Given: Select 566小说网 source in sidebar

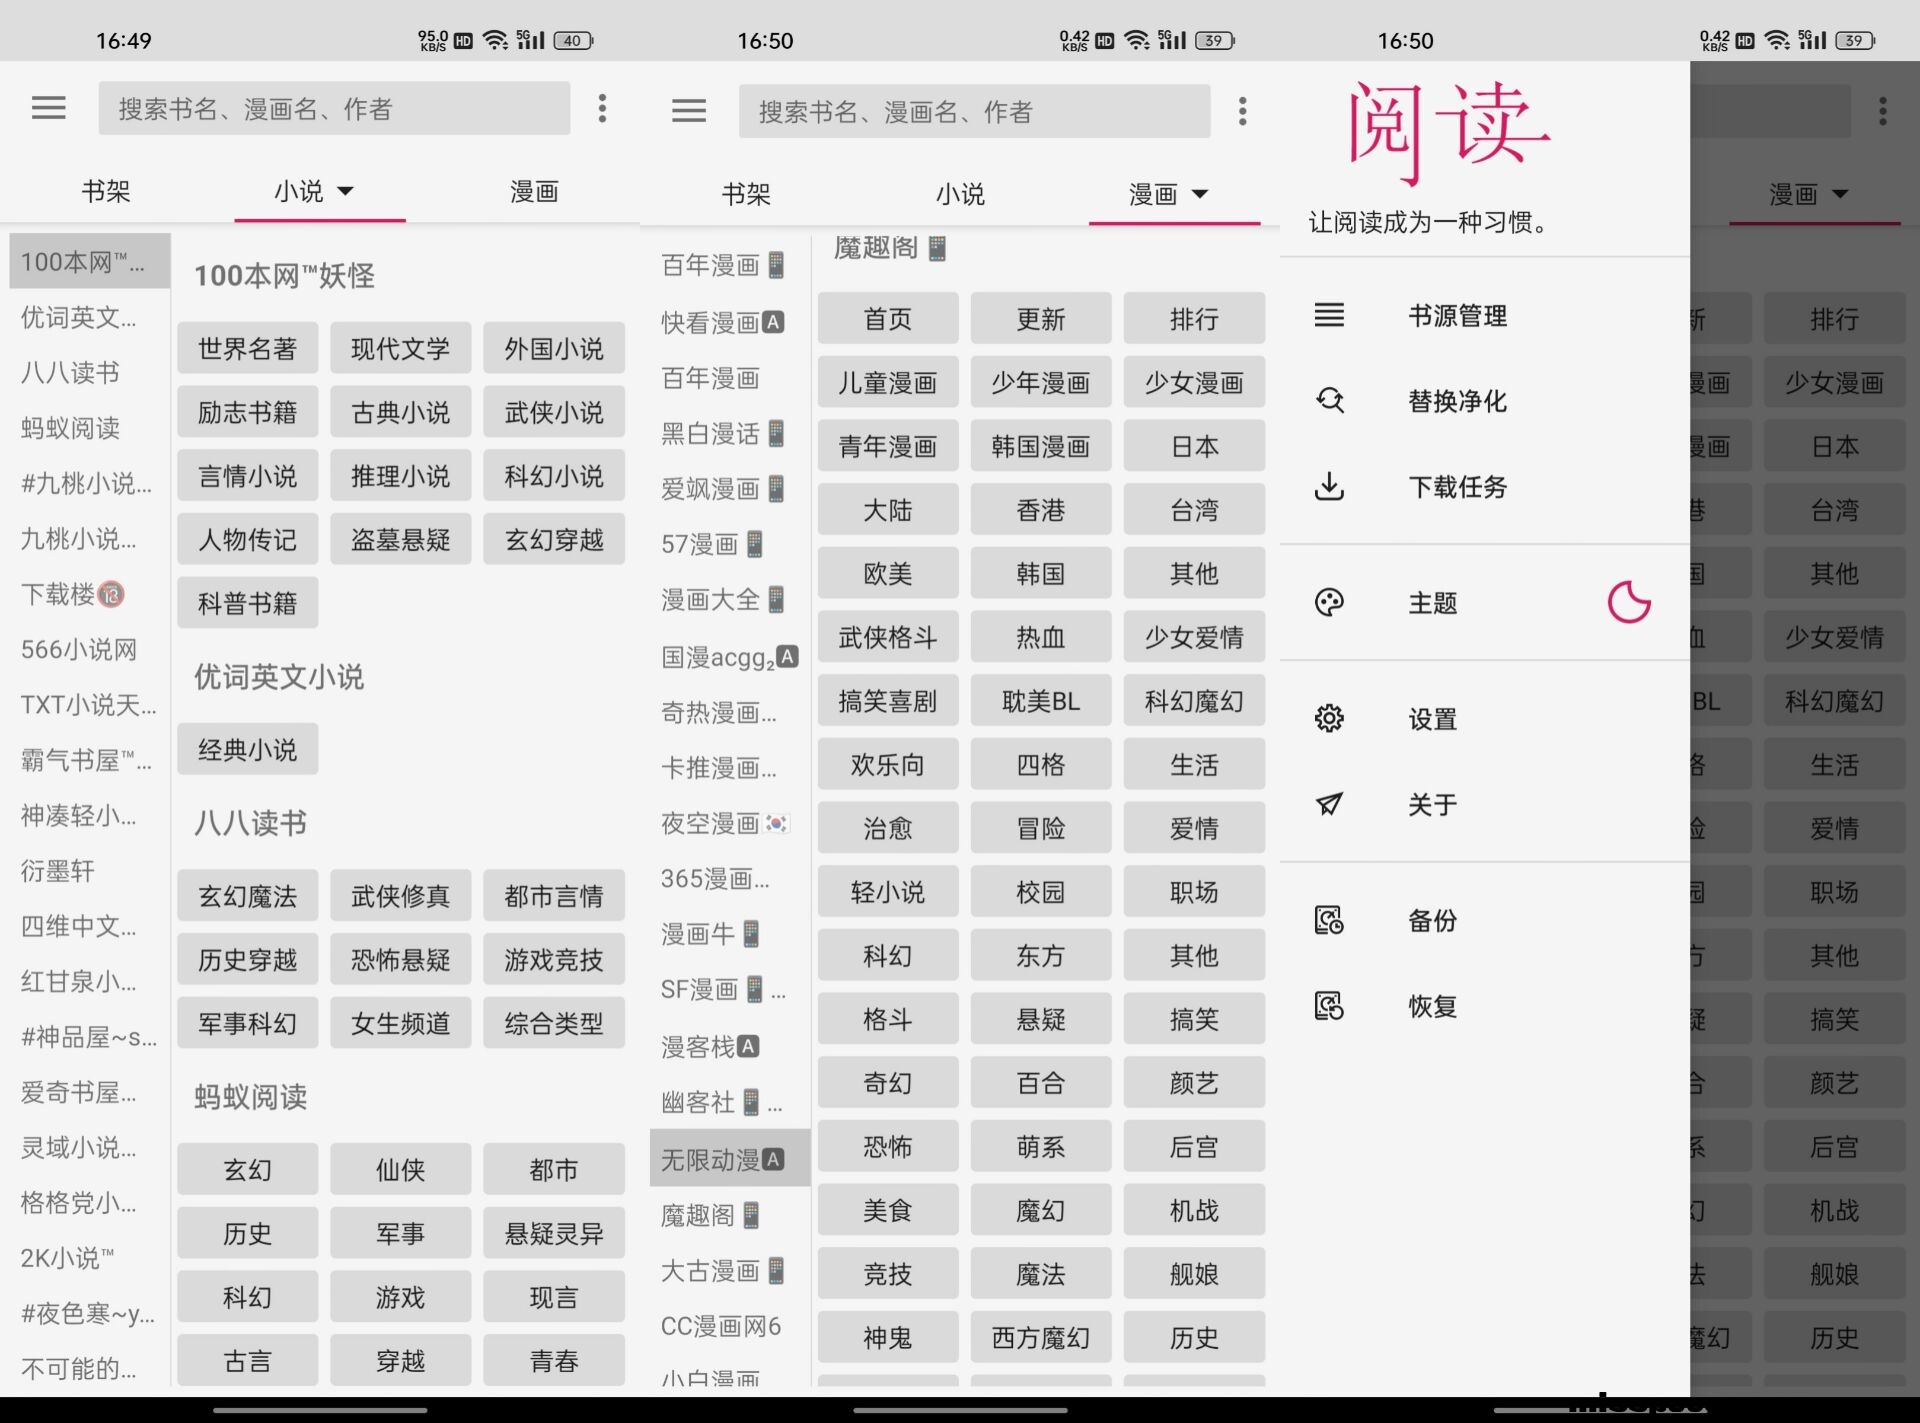Looking at the screenshot, I should click(x=90, y=649).
